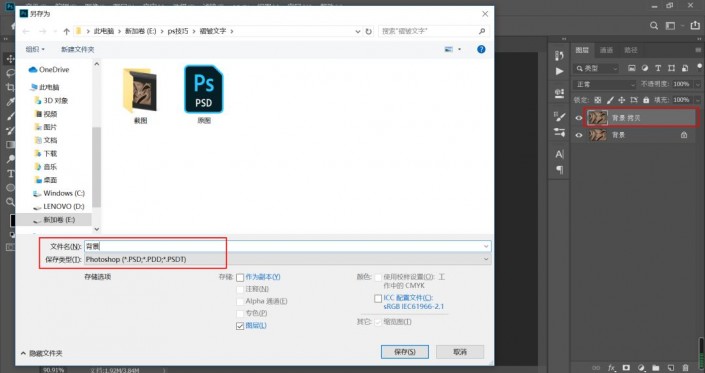
Task: Toggle the 注释 checkbox
Action: coord(240,289)
